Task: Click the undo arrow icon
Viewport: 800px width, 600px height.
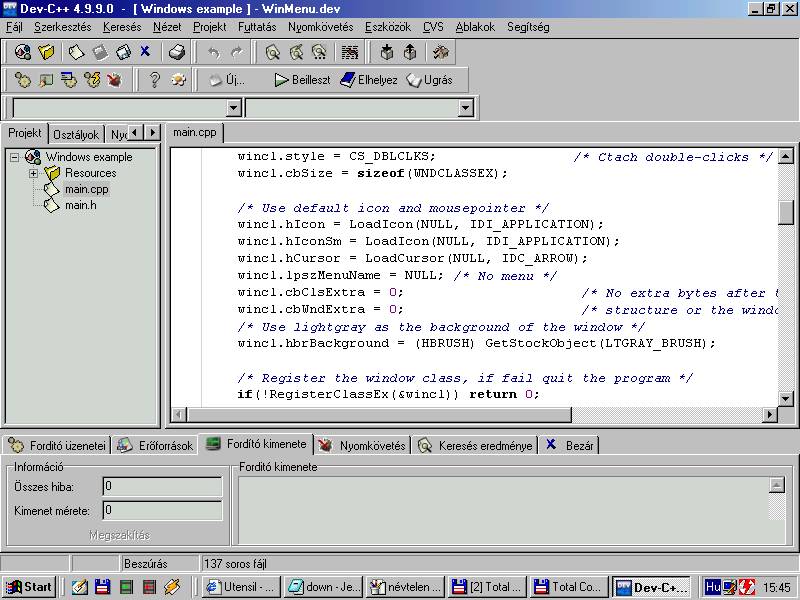Action: [213, 52]
